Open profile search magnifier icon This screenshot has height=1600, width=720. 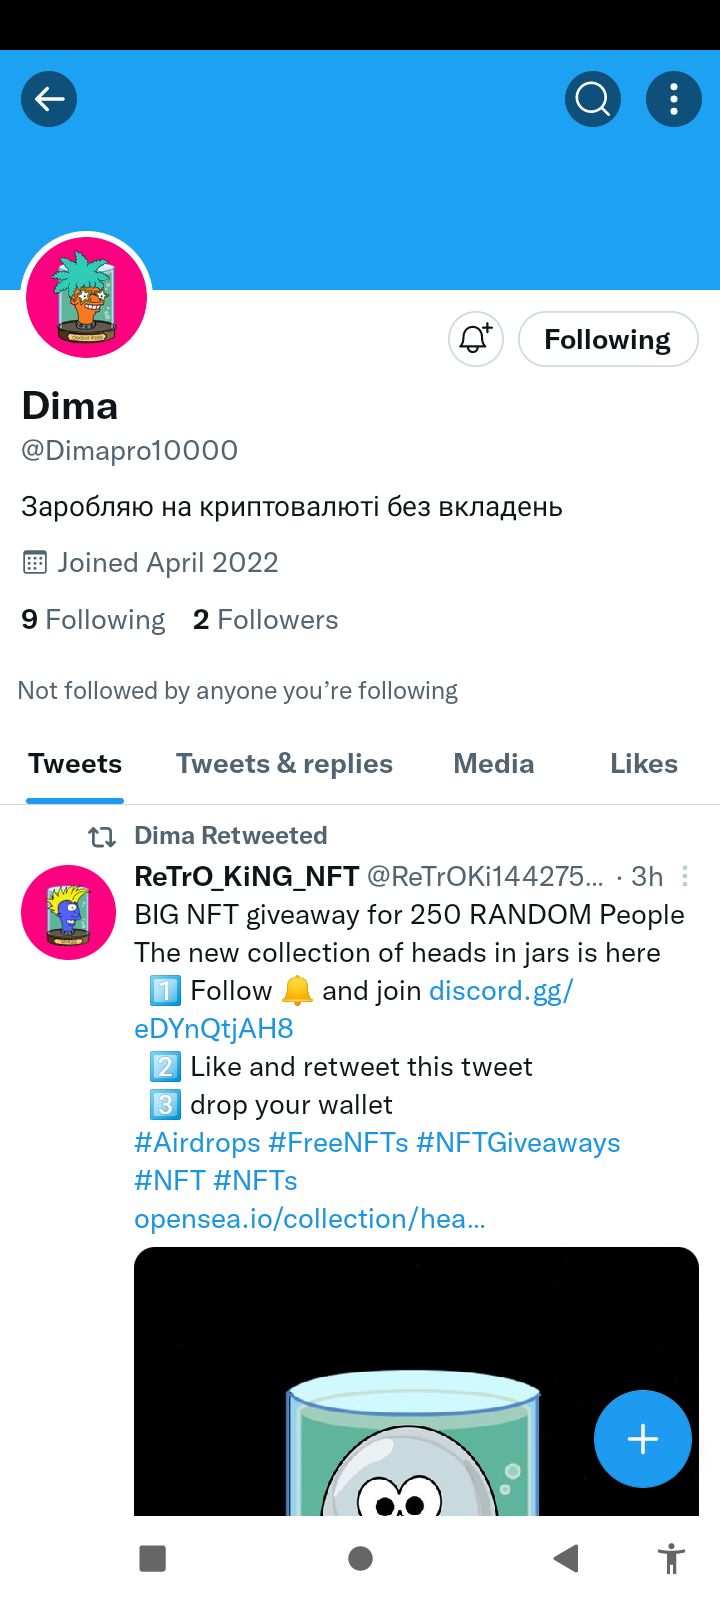pos(593,99)
